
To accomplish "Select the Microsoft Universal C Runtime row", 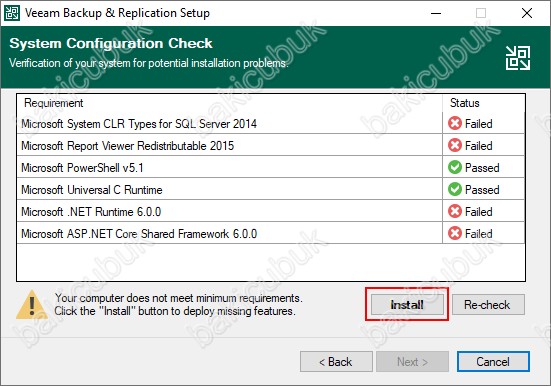I will [271, 189].
